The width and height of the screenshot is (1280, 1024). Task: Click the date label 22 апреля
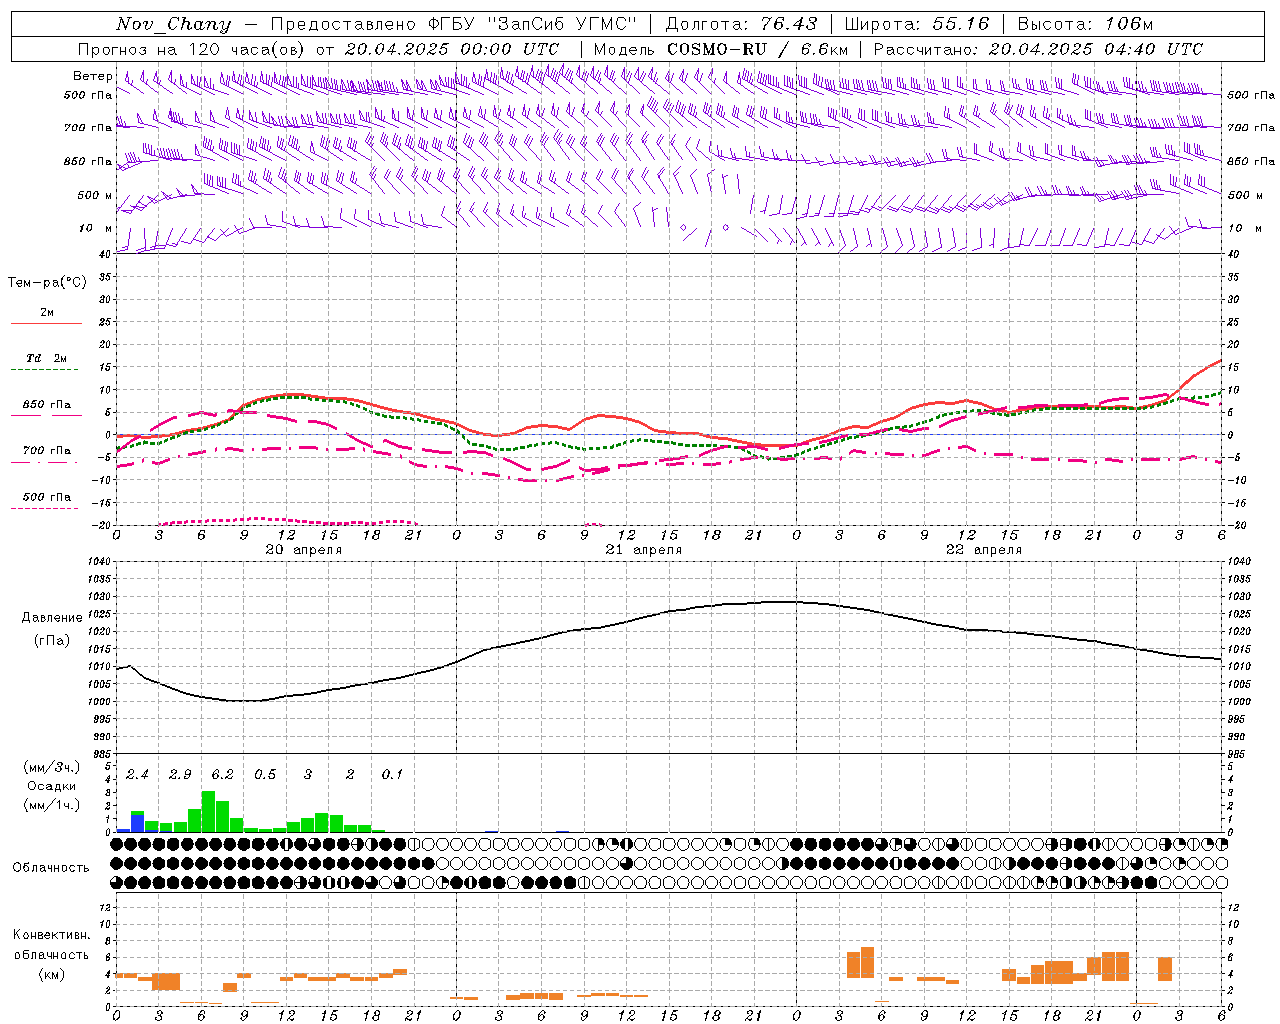[983, 549]
